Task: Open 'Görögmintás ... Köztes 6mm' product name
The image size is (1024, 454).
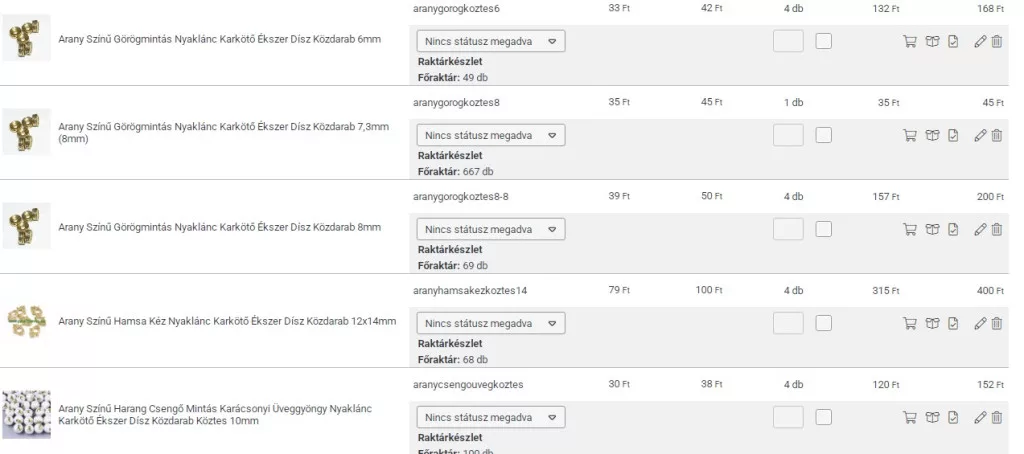Action: pos(219,38)
